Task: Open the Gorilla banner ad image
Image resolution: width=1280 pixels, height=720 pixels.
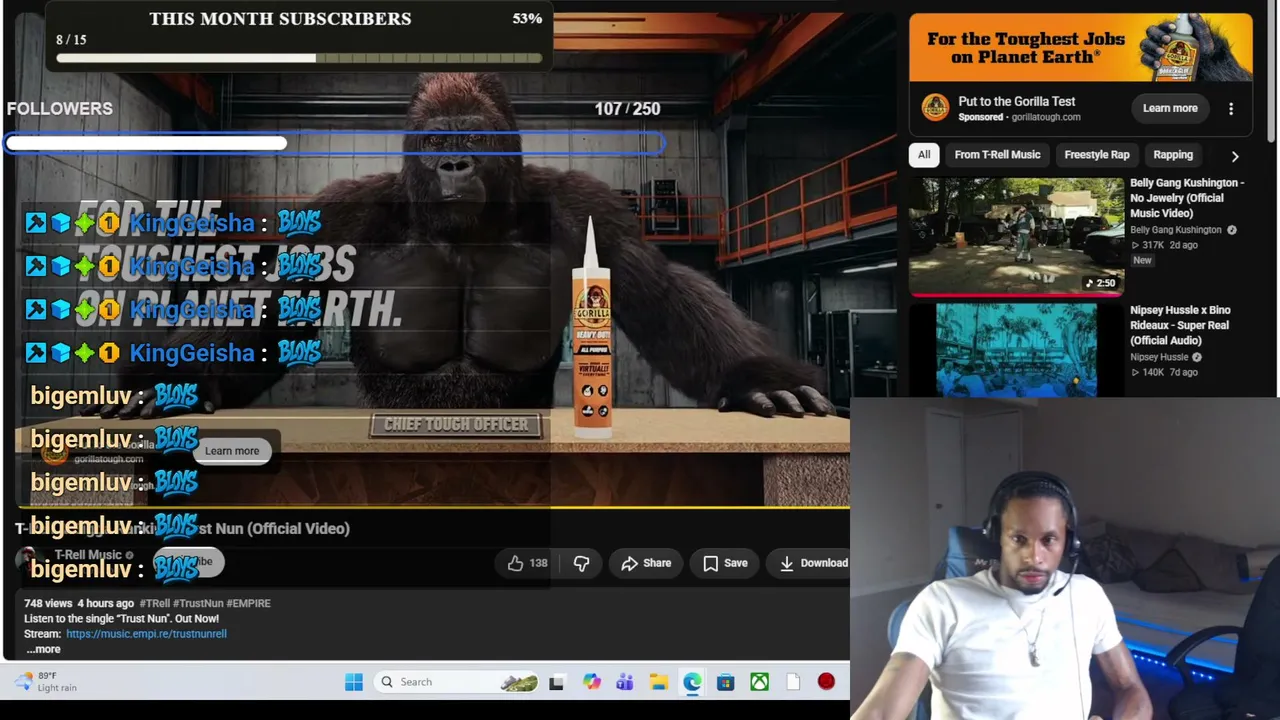Action: pyautogui.click(x=1080, y=48)
